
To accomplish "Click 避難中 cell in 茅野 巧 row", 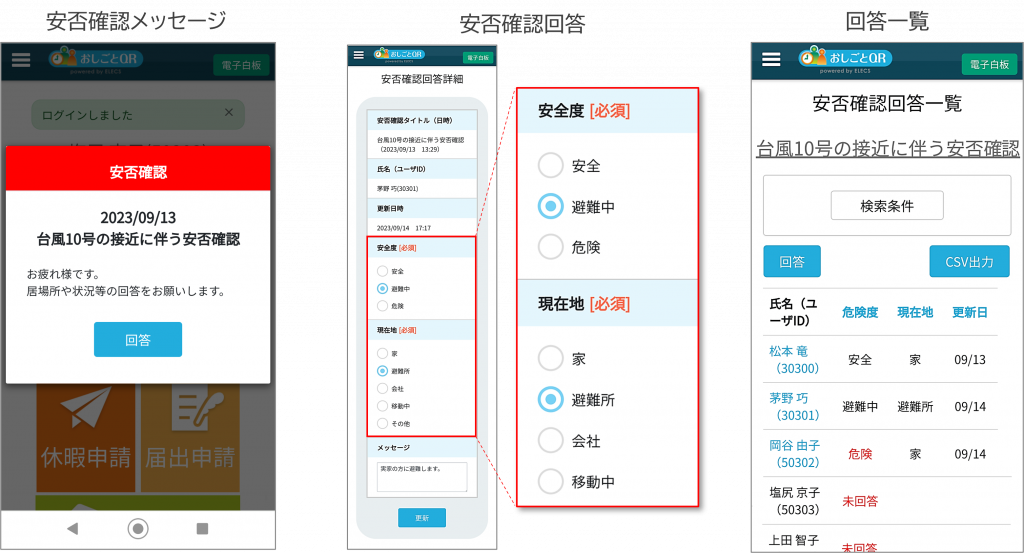I will click(859, 407).
